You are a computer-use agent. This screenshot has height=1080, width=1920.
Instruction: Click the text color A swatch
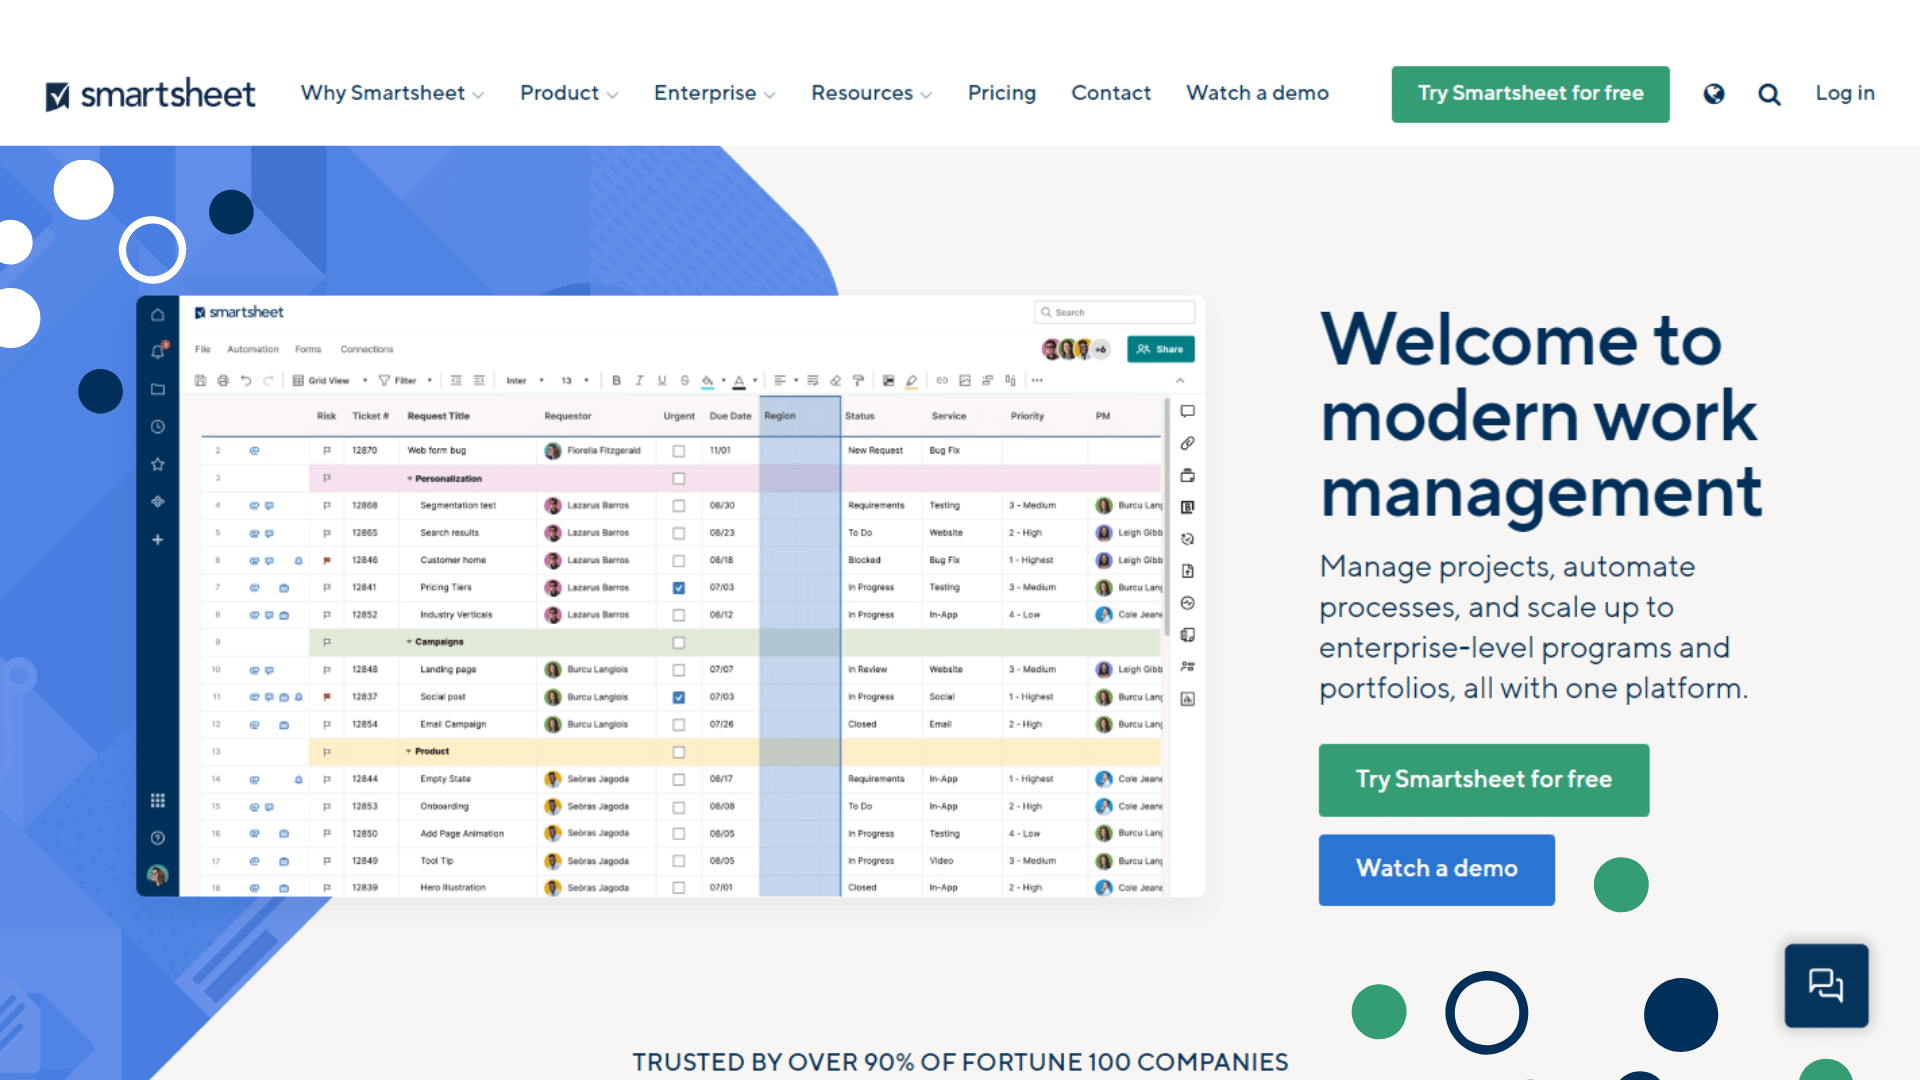(739, 380)
